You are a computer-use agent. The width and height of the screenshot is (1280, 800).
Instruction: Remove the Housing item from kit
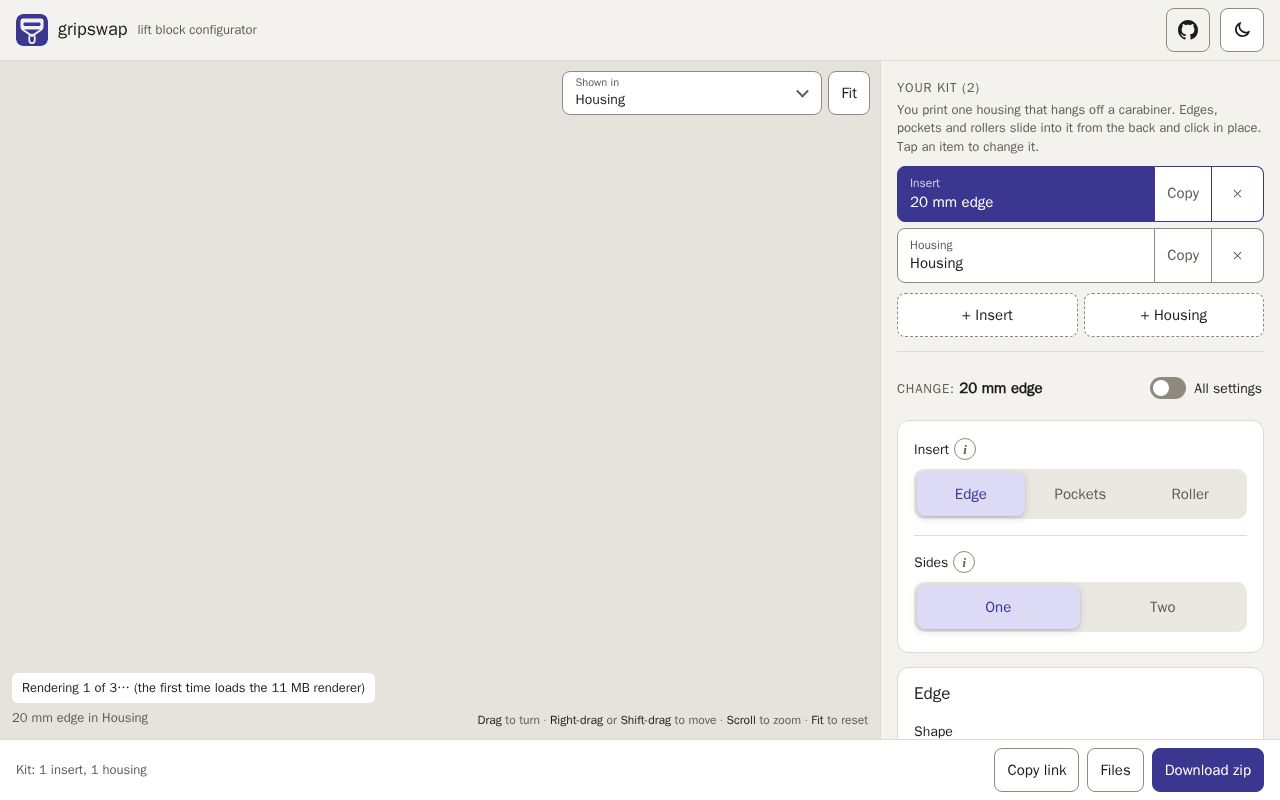(x=1237, y=256)
